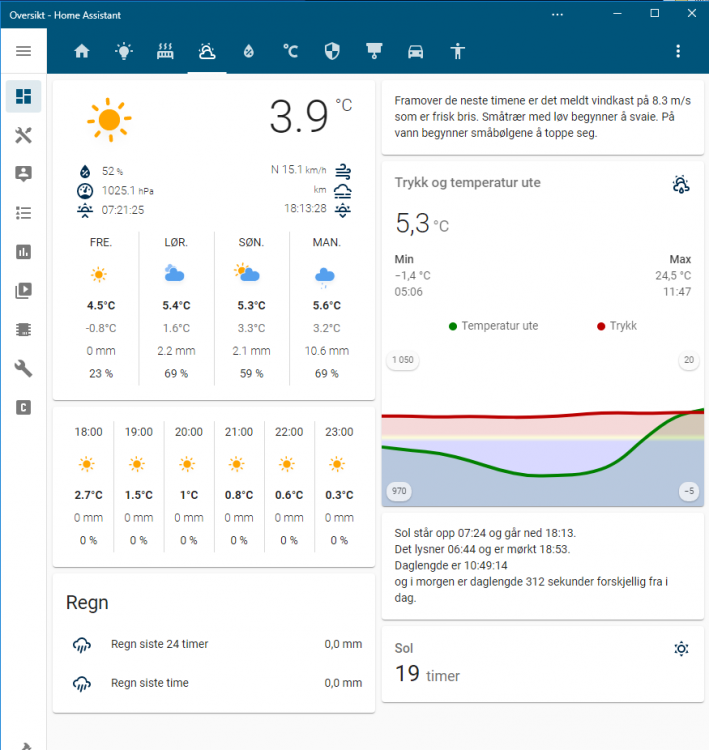709x750 pixels.
Task: Open the hamburger sidebar menu
Action: (x=23, y=51)
